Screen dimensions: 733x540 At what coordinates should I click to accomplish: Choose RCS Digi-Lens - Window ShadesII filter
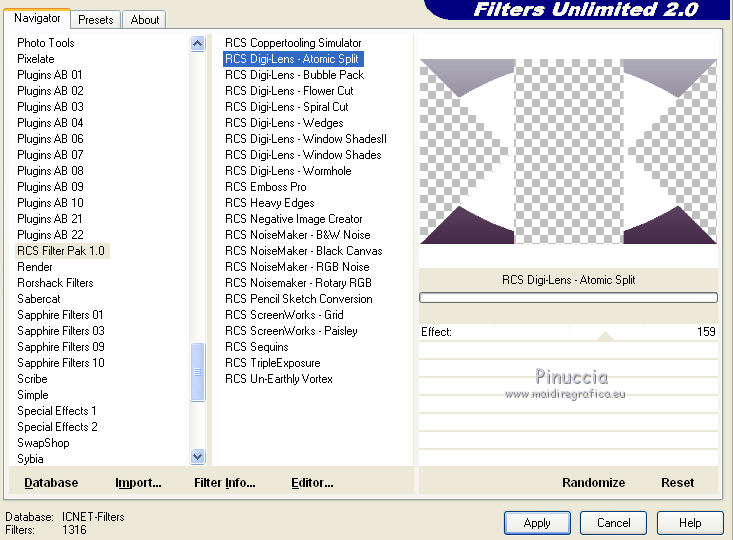point(306,139)
